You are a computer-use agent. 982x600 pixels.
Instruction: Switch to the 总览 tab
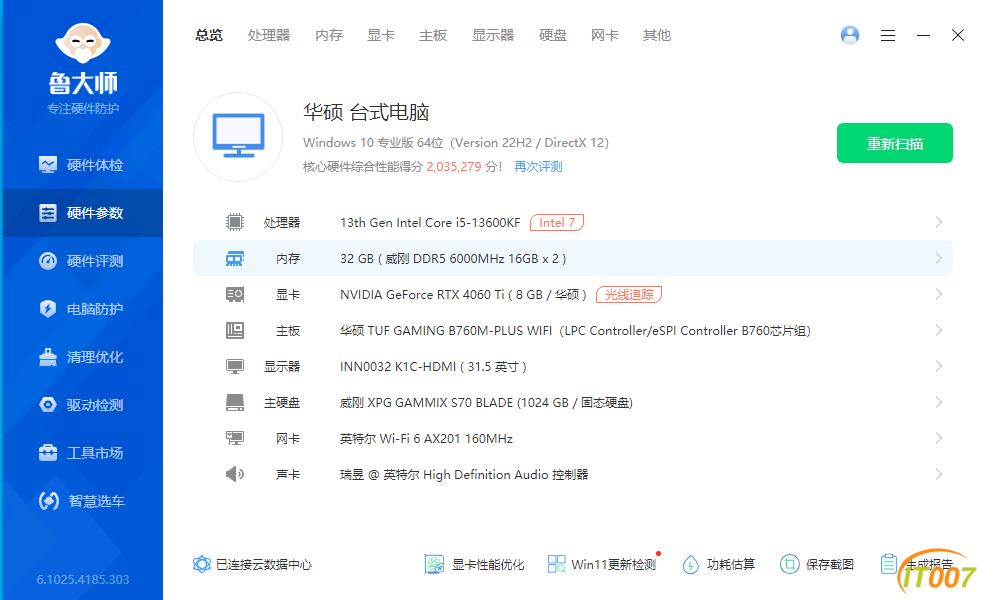[209, 35]
